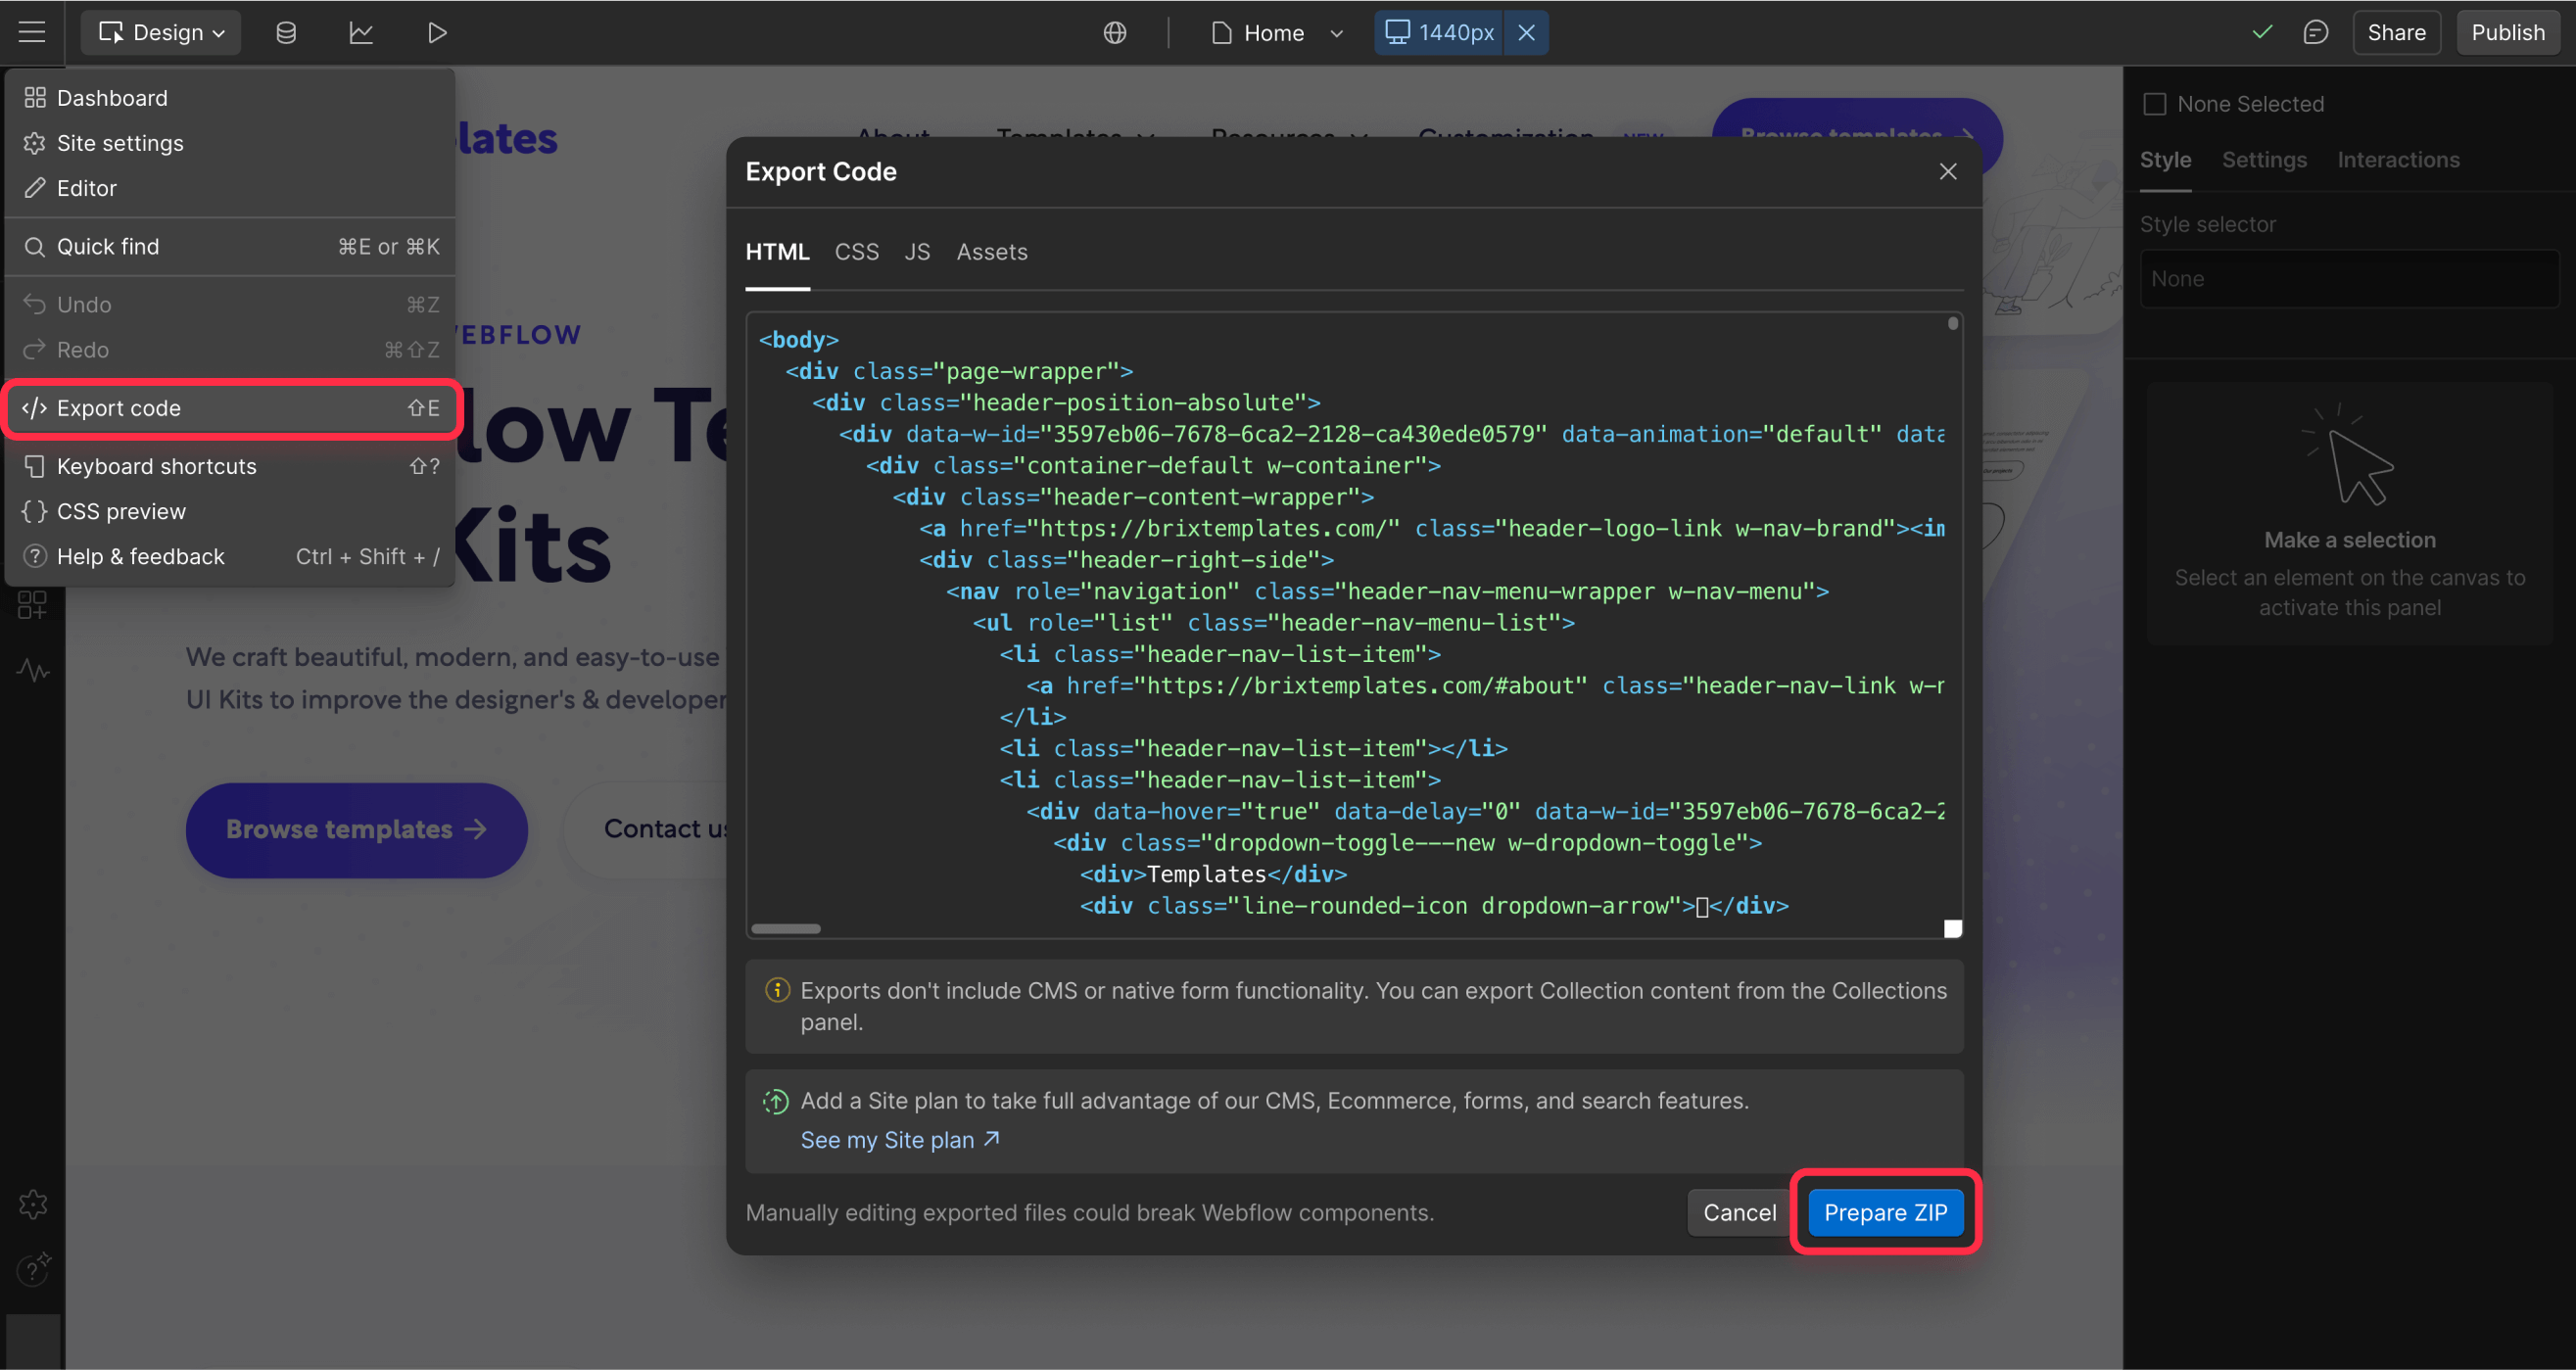2576x1370 pixels.
Task: Click the vertical scrollbar thumb in code view
Action: point(1952,323)
